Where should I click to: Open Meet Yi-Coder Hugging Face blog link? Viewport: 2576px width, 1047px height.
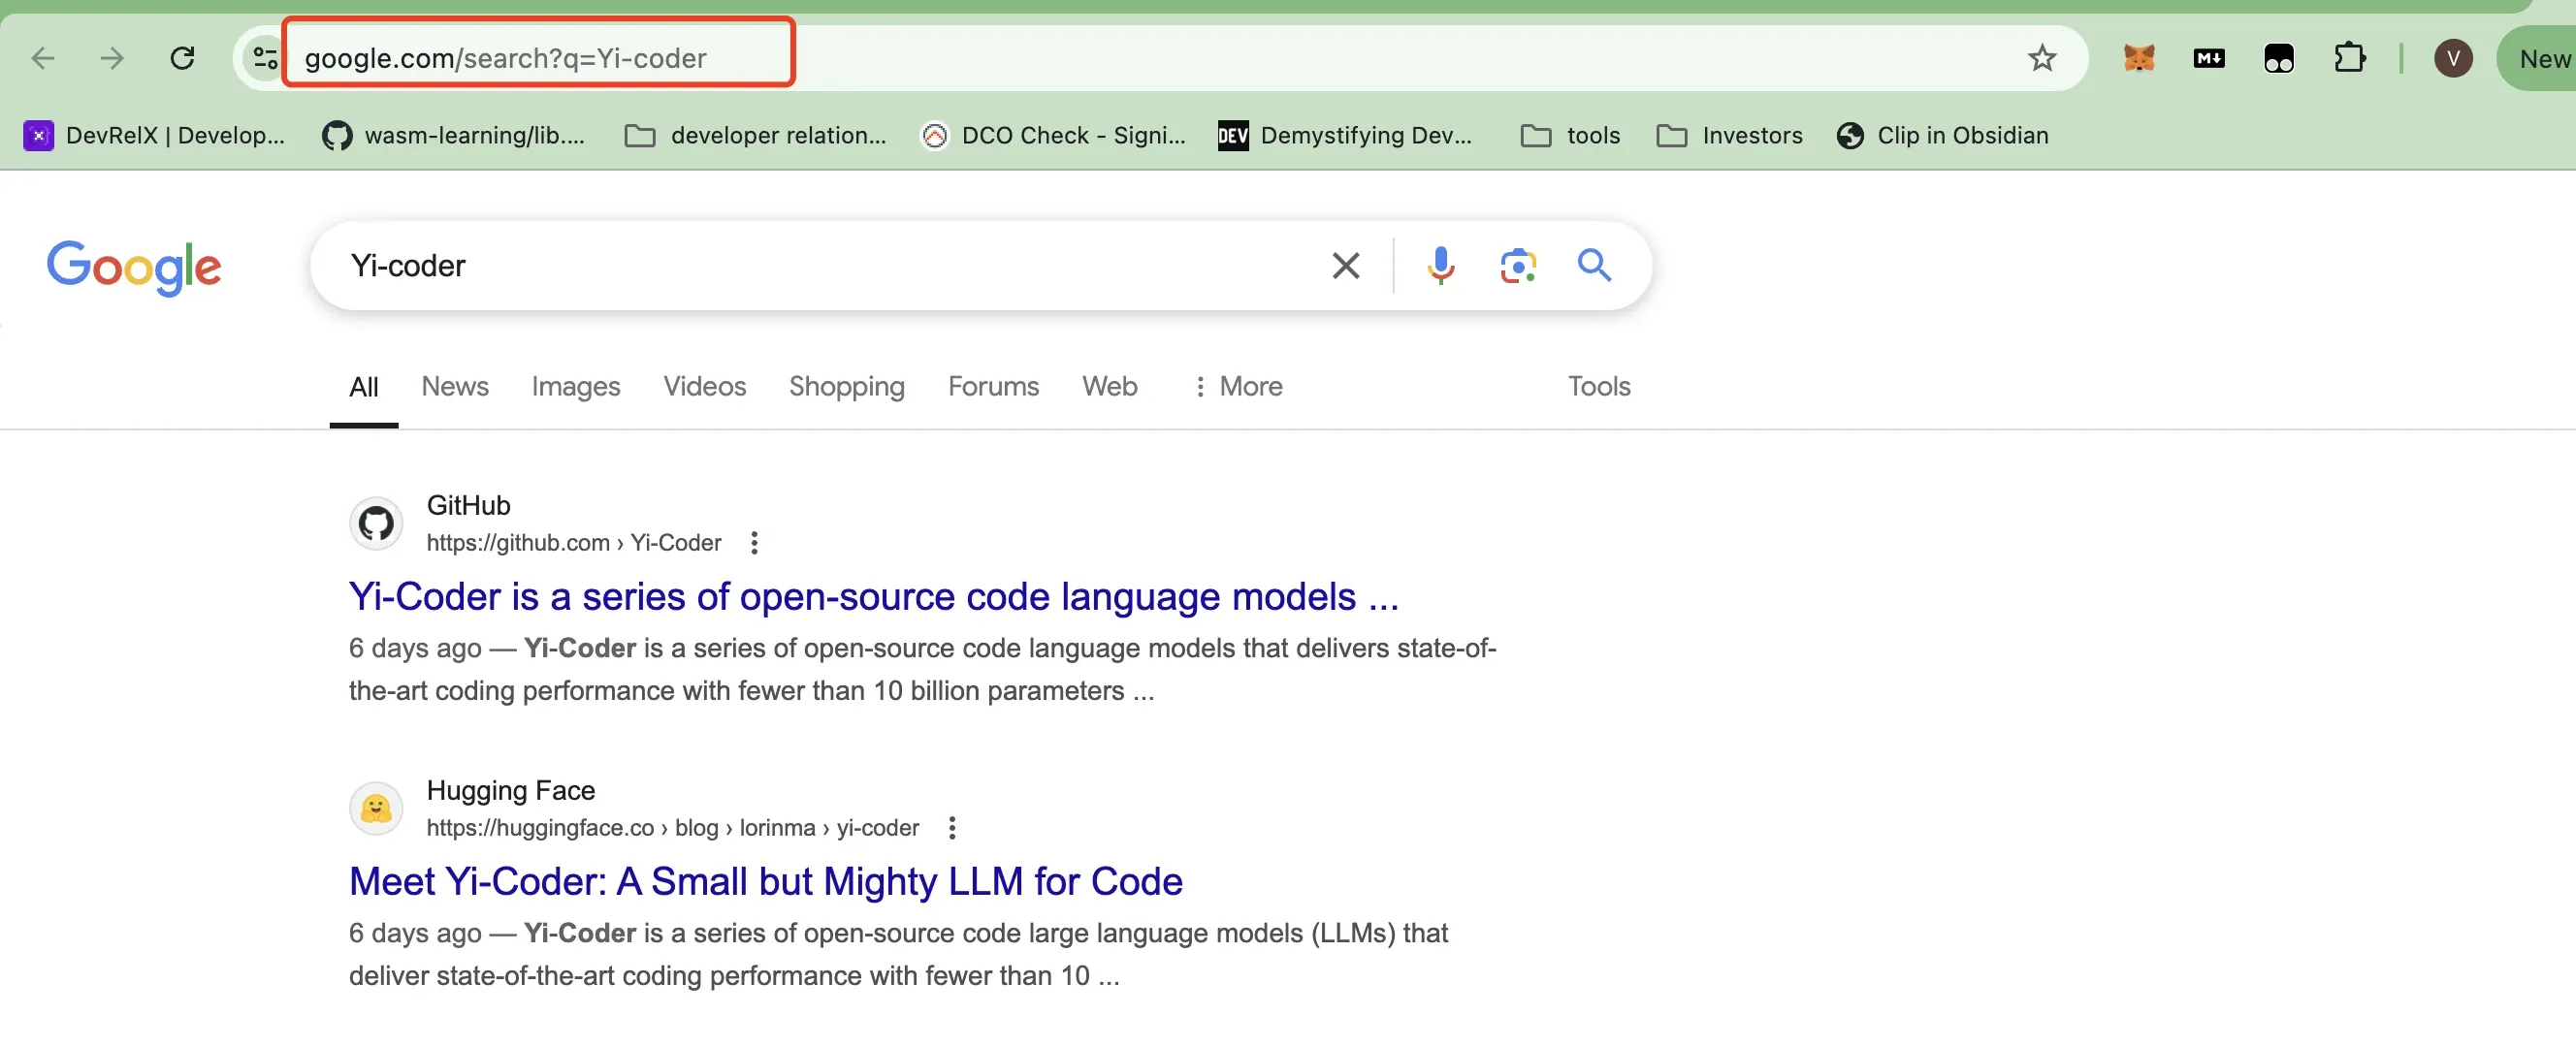tap(765, 881)
